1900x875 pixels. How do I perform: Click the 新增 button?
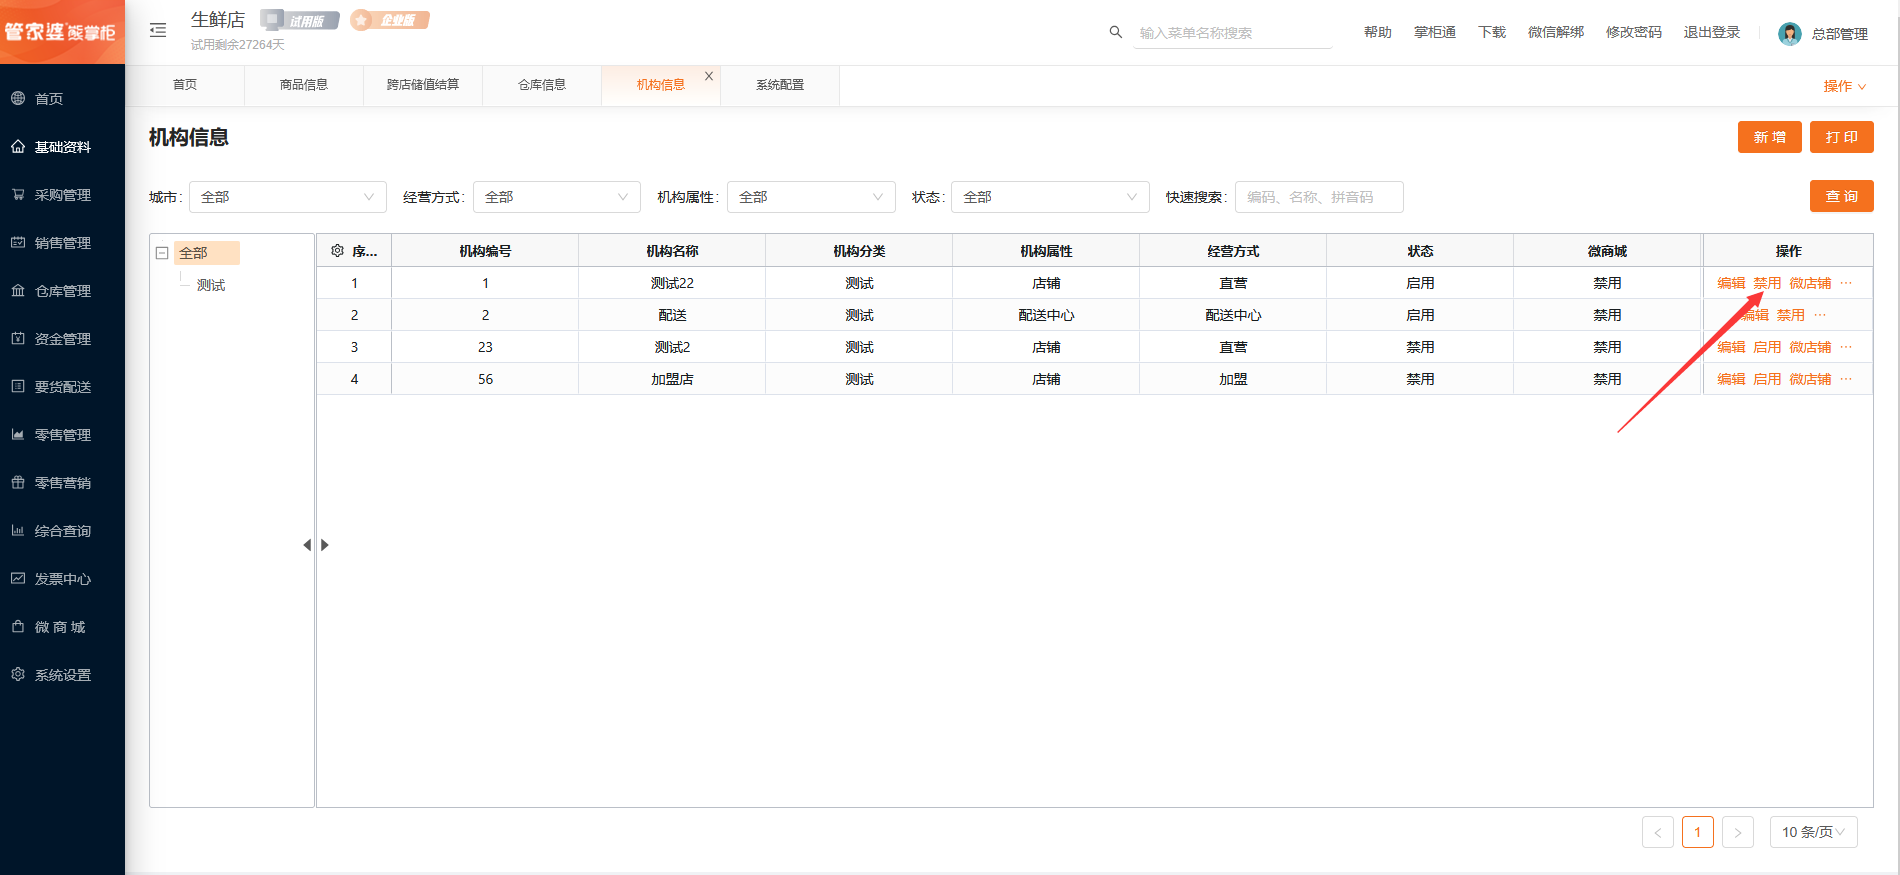coord(1769,137)
